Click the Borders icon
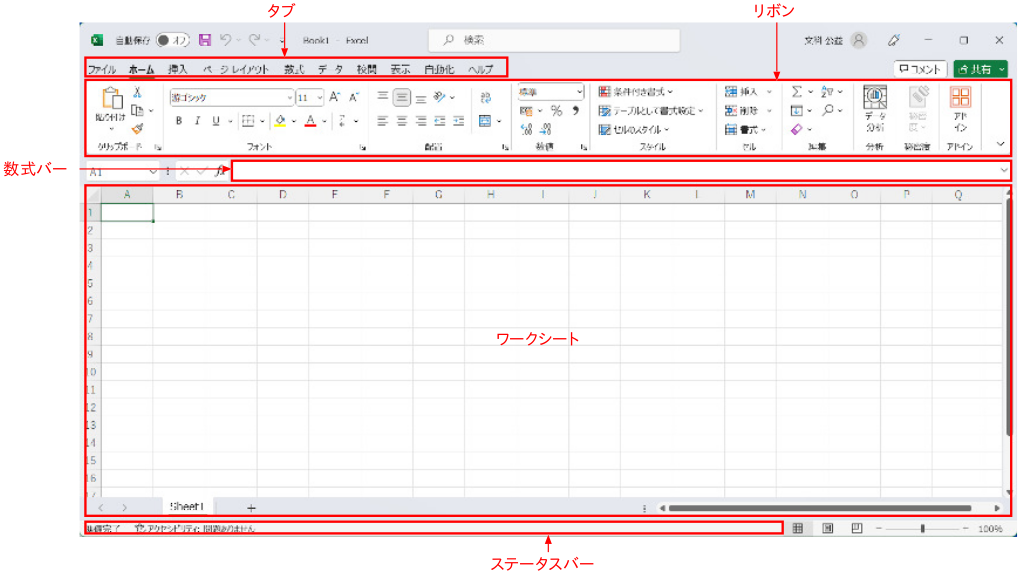The height and width of the screenshot is (577, 1018). [x=248, y=121]
